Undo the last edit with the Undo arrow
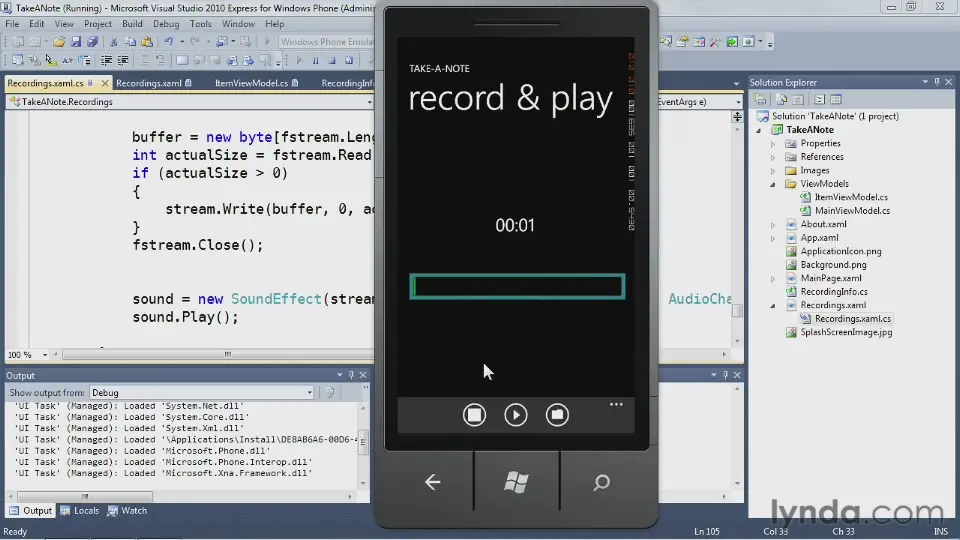This screenshot has width=960, height=540. (168, 42)
